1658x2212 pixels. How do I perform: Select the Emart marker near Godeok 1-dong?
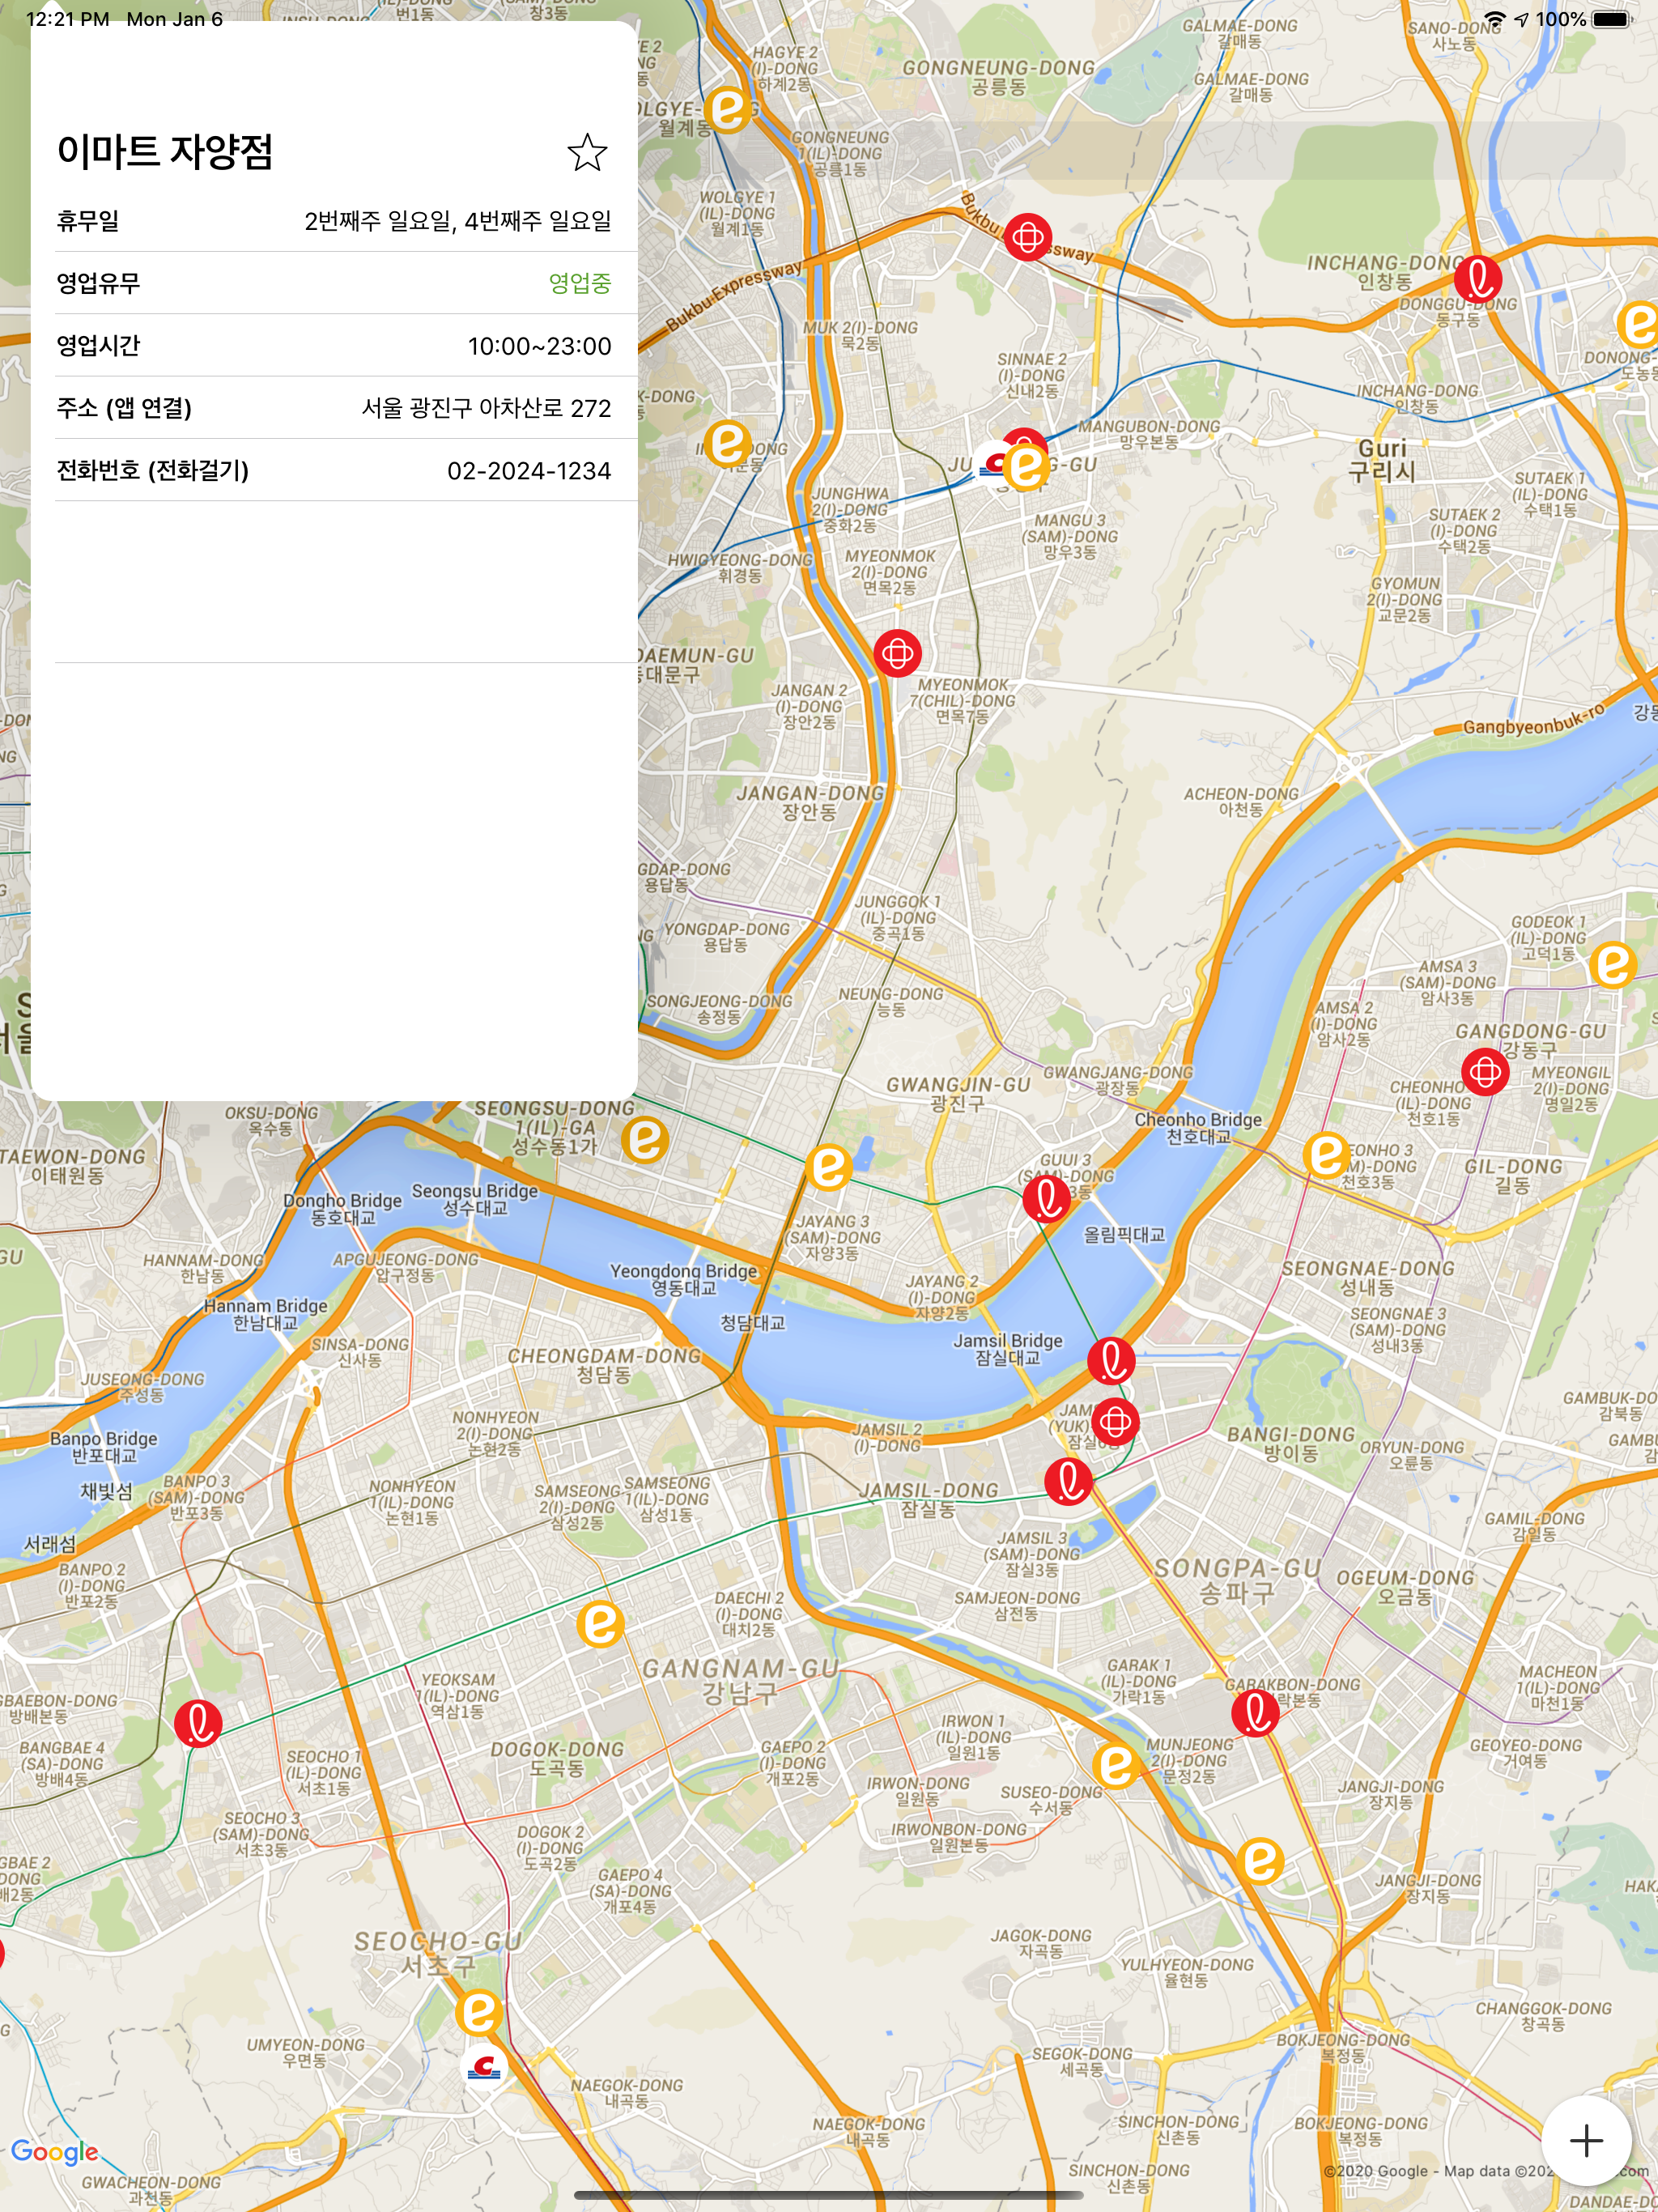[x=1612, y=965]
